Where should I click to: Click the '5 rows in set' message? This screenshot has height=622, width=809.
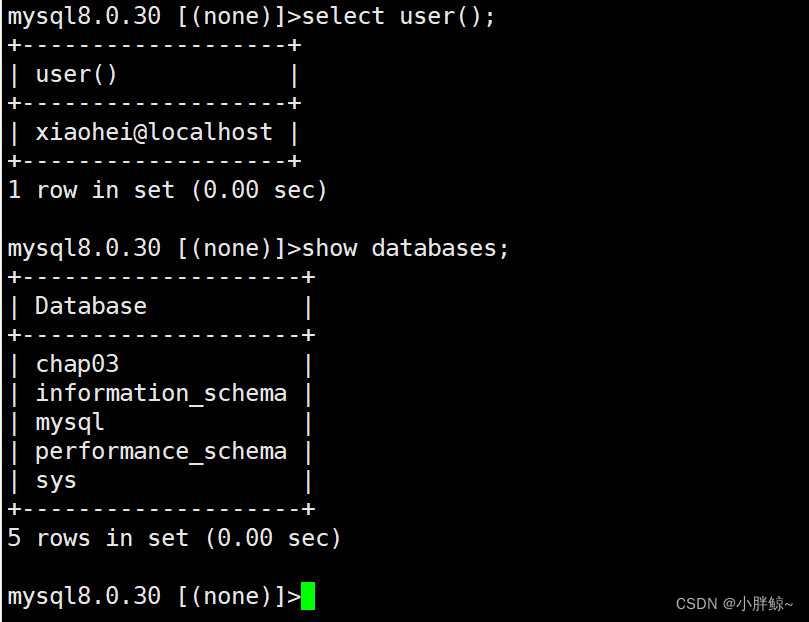coord(98,538)
